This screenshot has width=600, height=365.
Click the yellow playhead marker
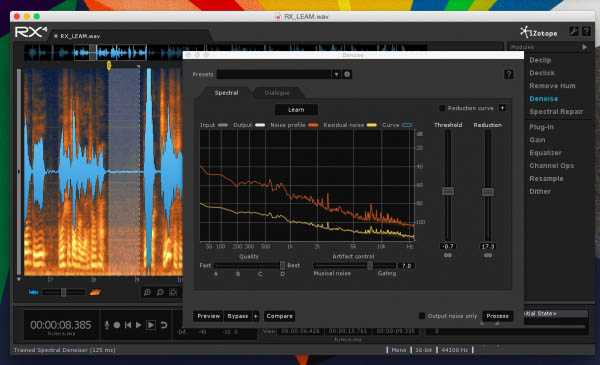click(109, 66)
